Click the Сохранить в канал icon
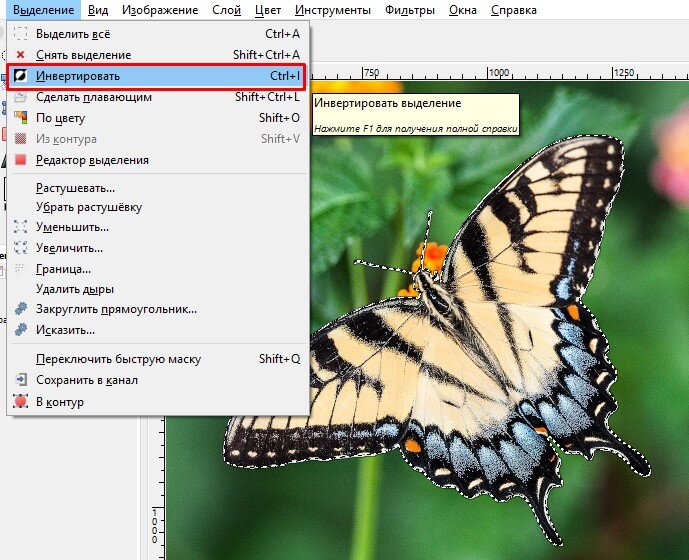This screenshot has height=560, width=689. [x=21, y=379]
